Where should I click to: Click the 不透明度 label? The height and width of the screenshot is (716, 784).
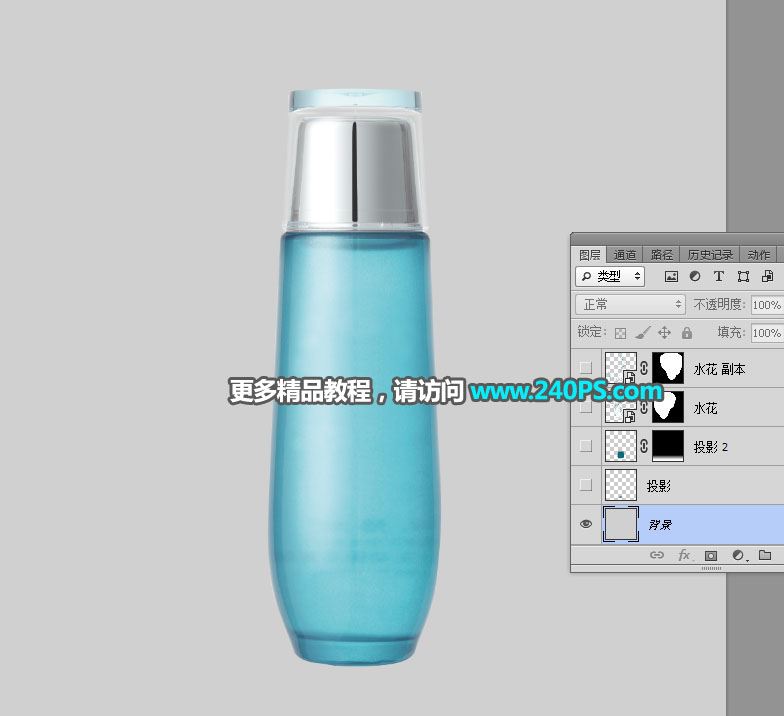719,304
